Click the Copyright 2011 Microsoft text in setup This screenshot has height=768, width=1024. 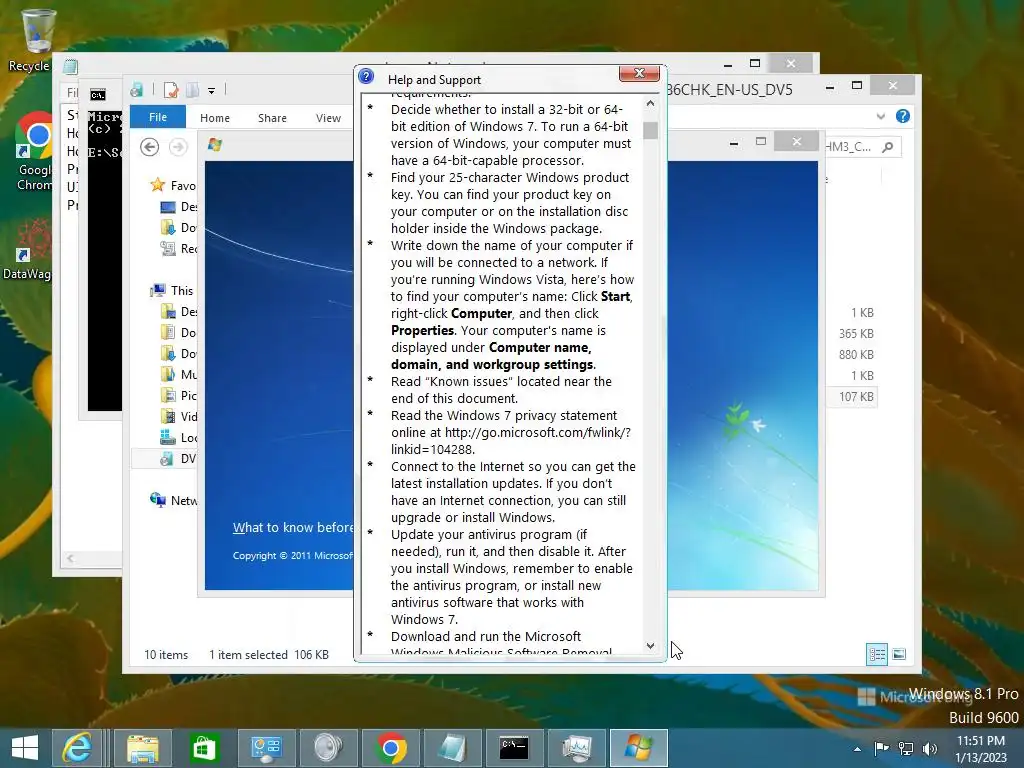pyautogui.click(x=293, y=555)
